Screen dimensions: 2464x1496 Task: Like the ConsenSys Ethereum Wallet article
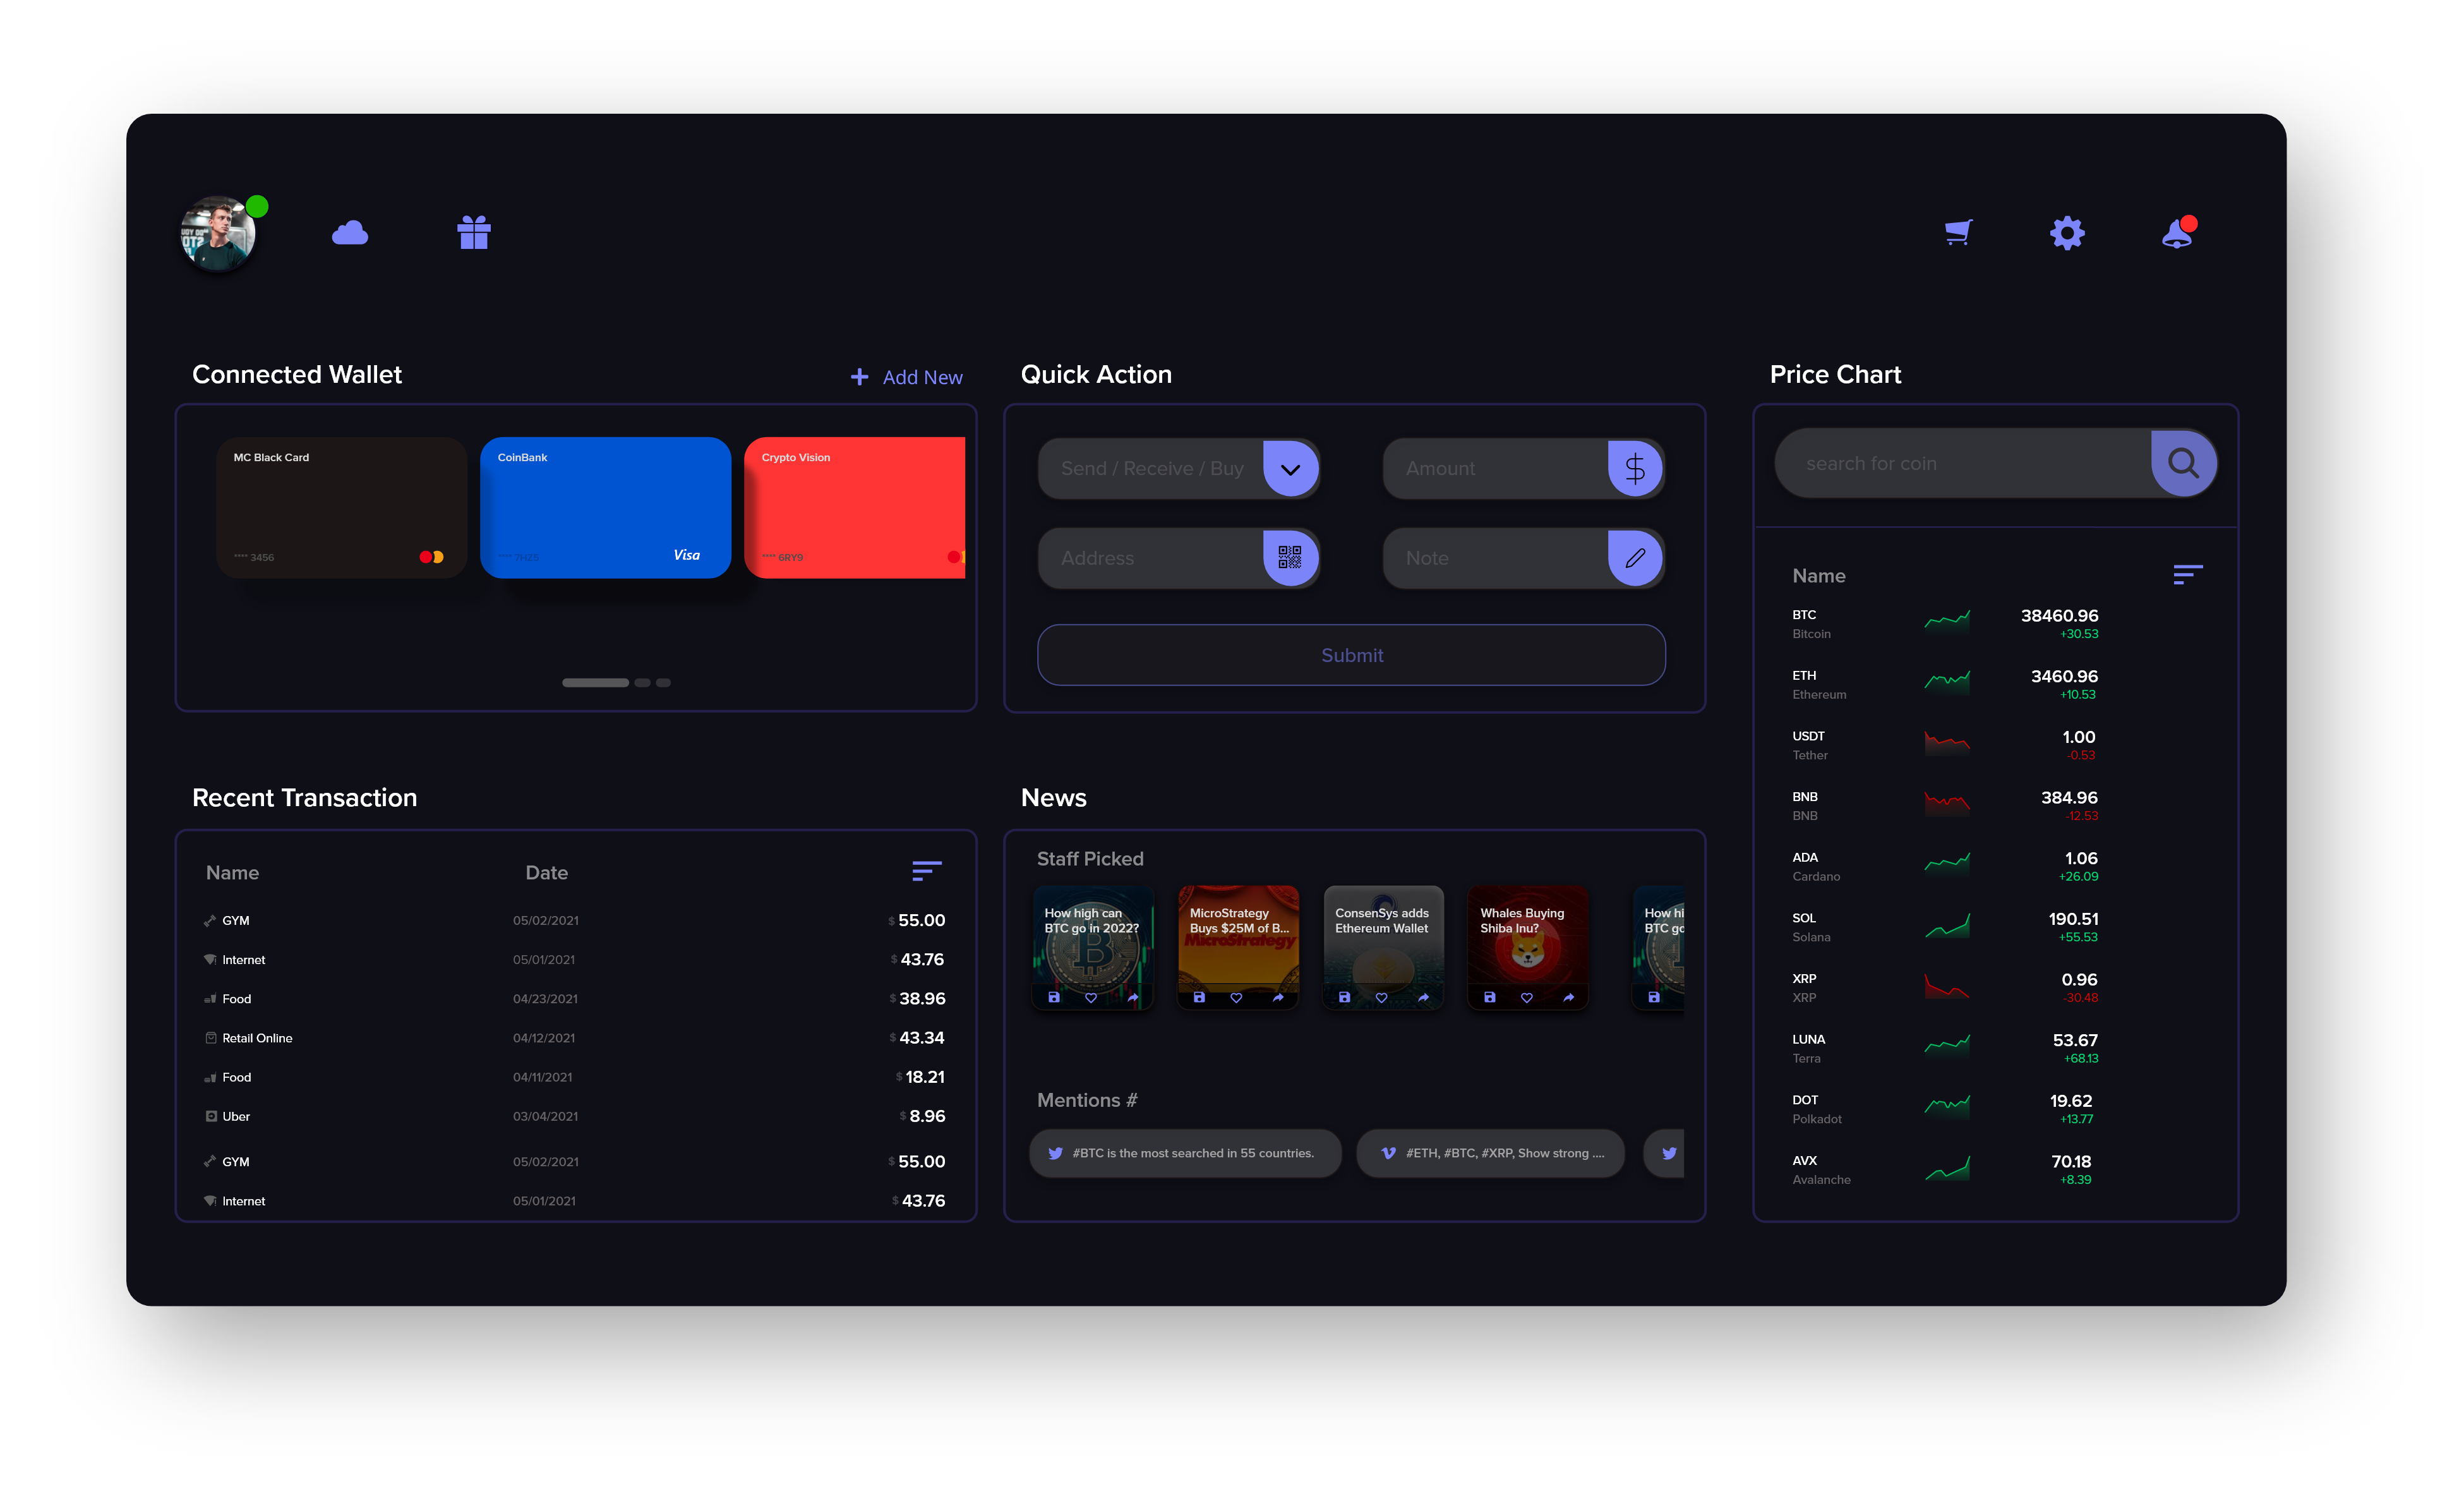click(1381, 997)
